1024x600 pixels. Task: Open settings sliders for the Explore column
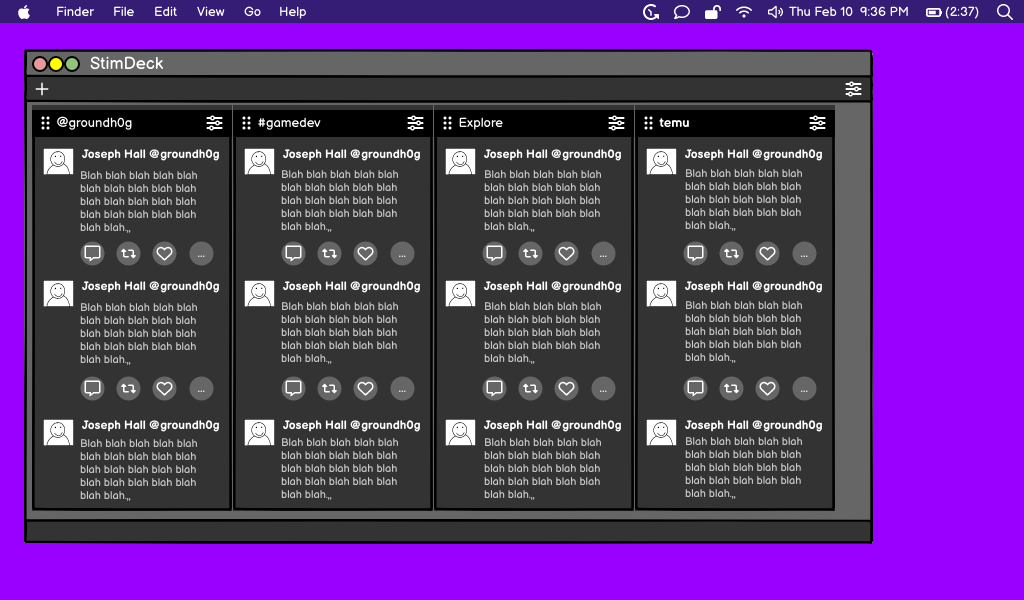(x=617, y=123)
